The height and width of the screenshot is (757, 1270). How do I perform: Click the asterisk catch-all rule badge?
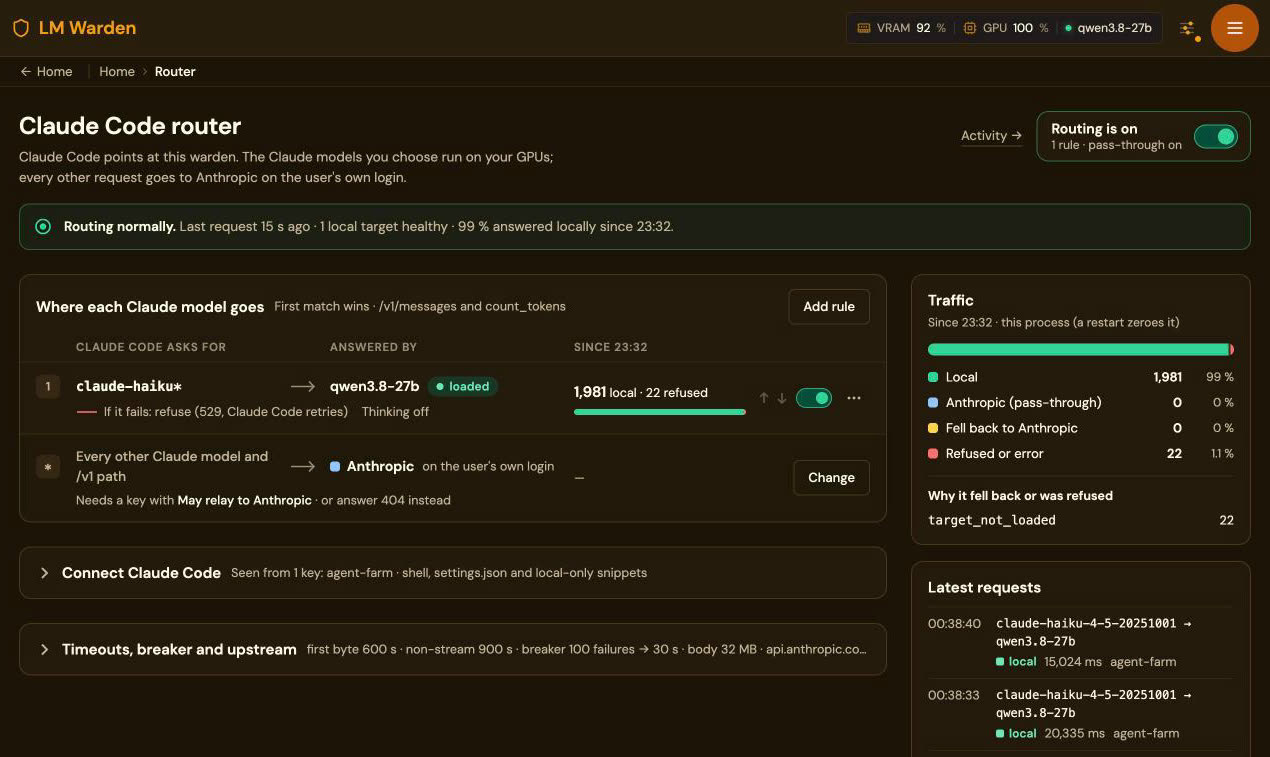(x=48, y=466)
